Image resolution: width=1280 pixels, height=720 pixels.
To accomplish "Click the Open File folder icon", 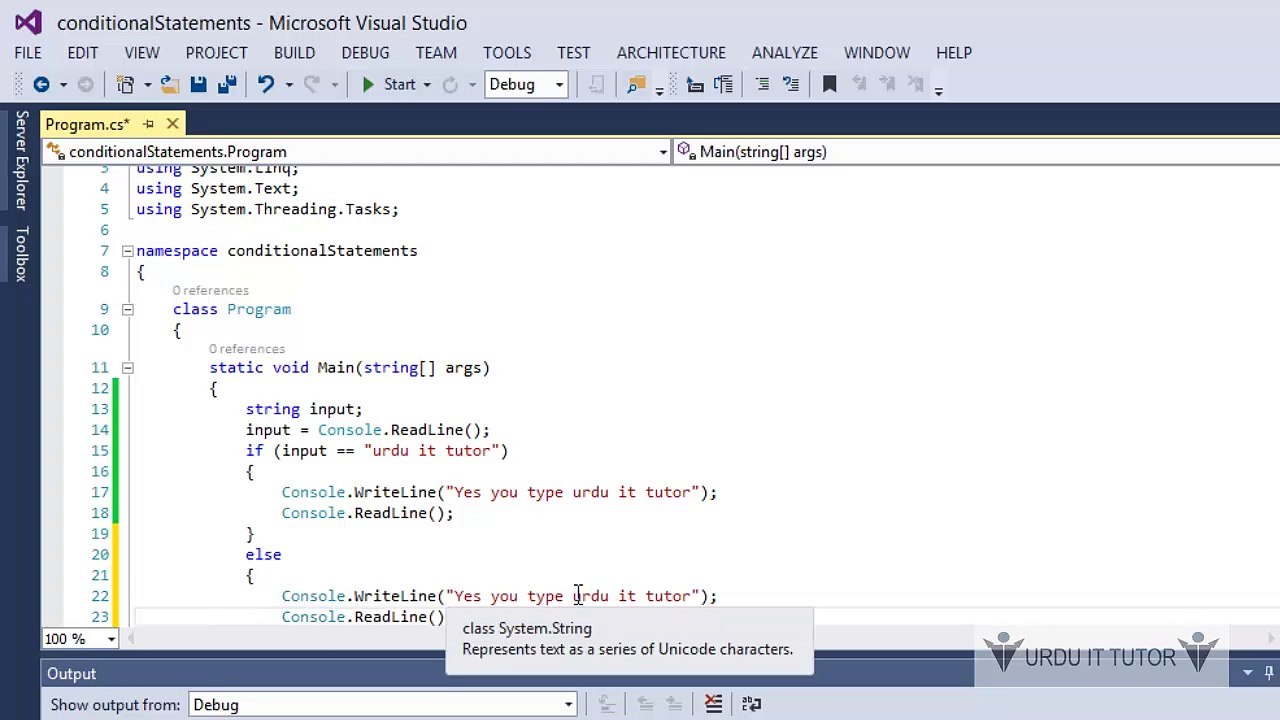I will [x=170, y=85].
